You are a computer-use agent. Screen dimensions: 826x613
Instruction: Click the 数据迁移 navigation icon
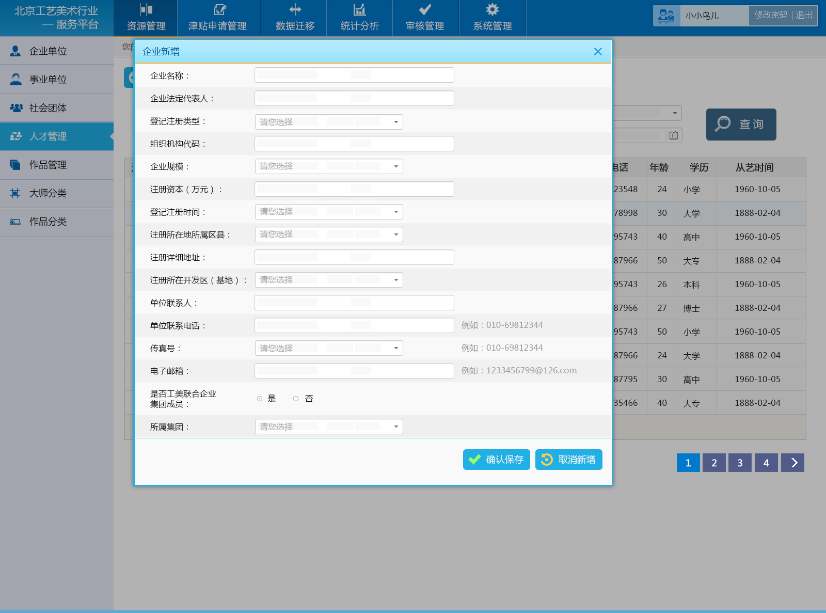pyautogui.click(x=295, y=10)
